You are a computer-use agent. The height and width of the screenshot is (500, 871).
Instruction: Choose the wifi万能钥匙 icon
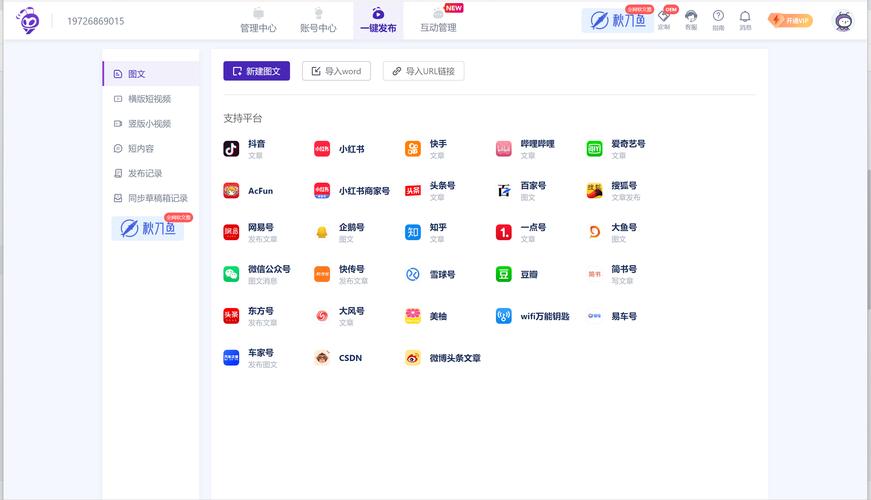coord(503,316)
